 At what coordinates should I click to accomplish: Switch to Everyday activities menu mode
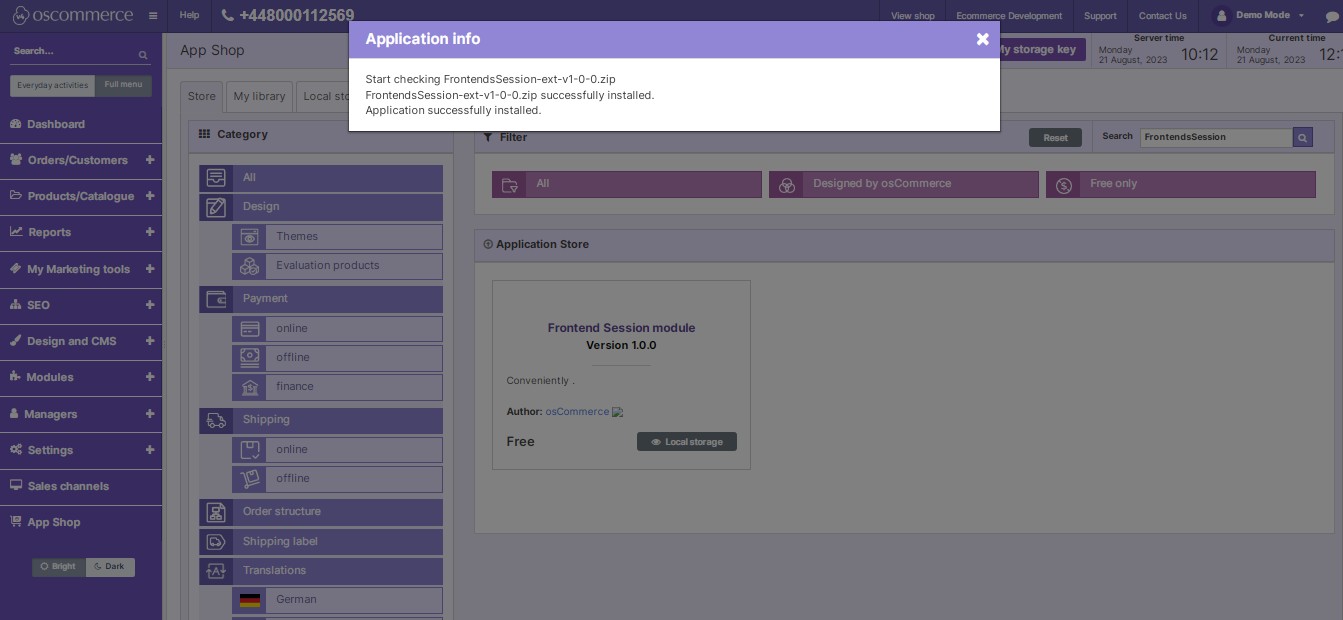click(53, 85)
